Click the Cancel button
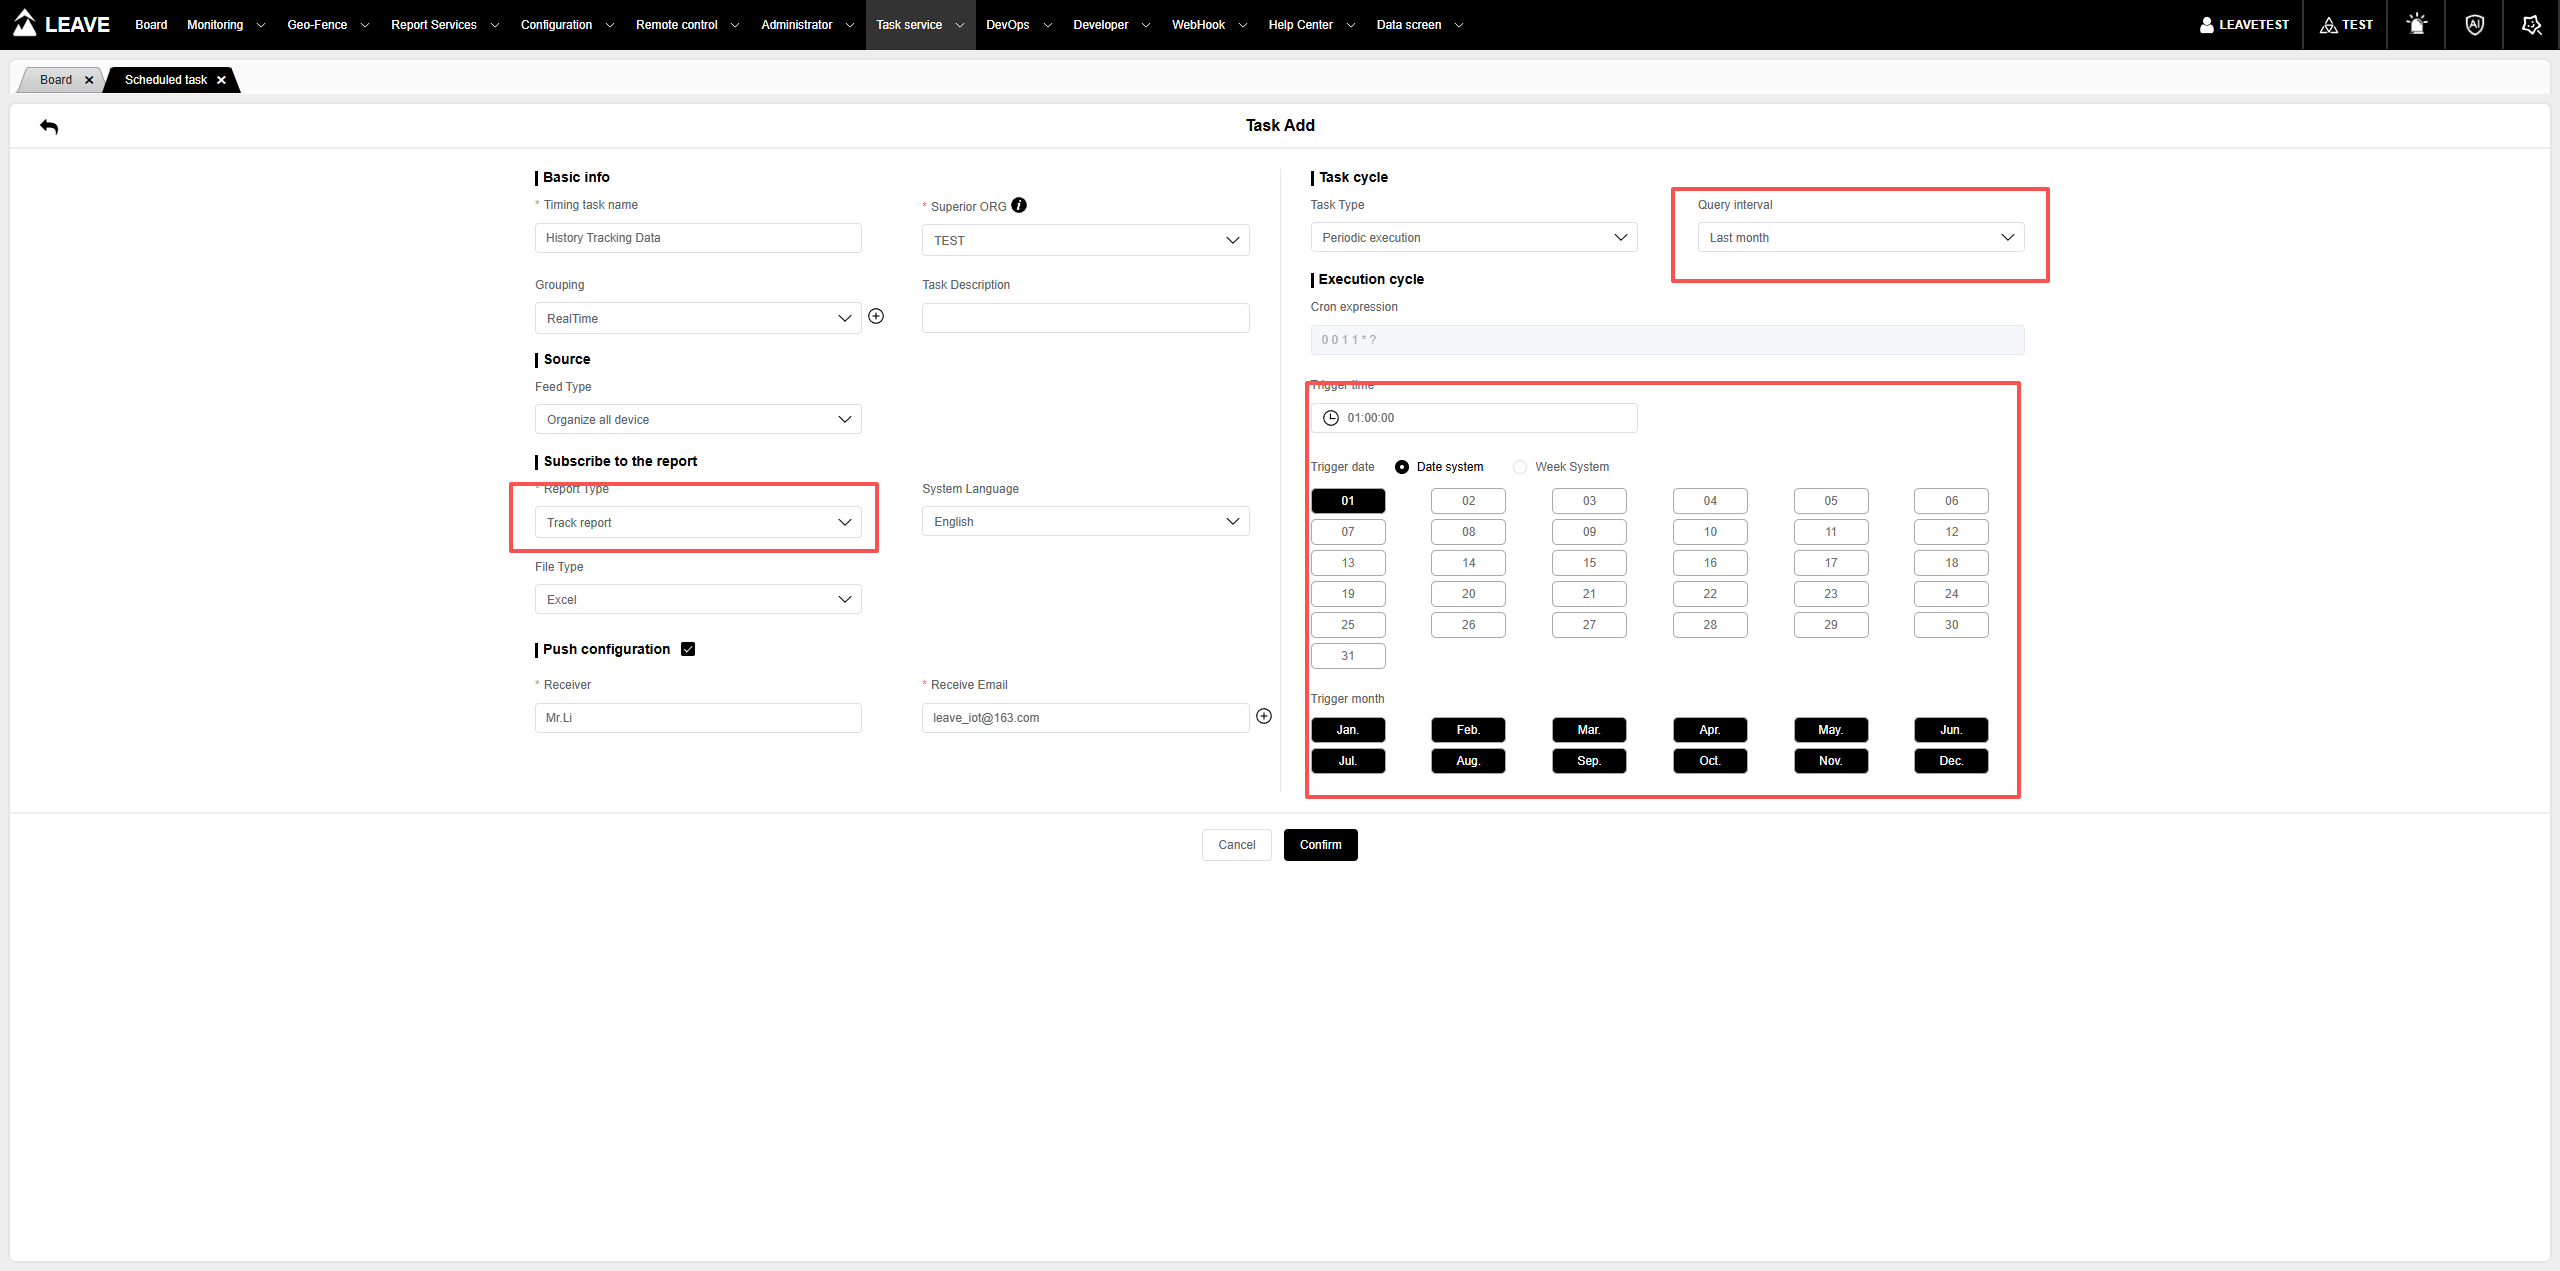Viewport: 2560px width, 1271px height. click(1236, 845)
